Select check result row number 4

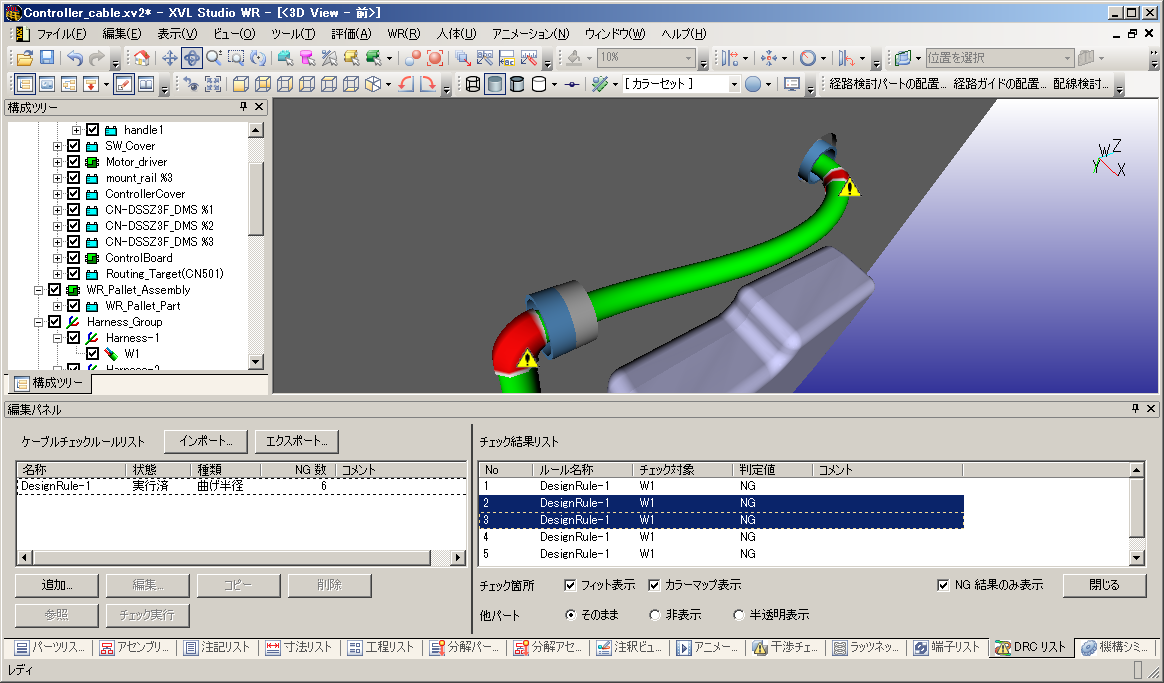722,537
